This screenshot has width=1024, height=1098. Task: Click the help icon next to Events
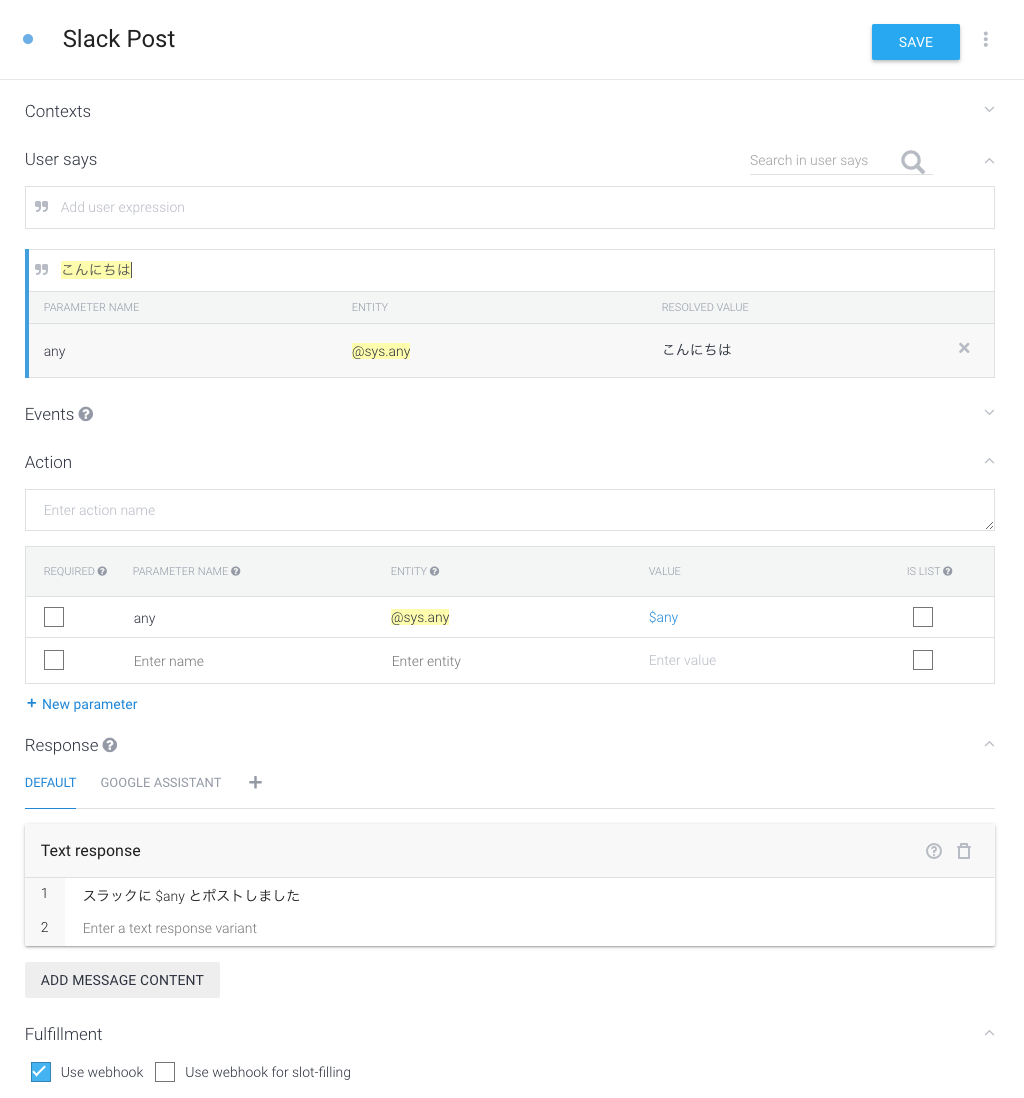[x=86, y=414]
